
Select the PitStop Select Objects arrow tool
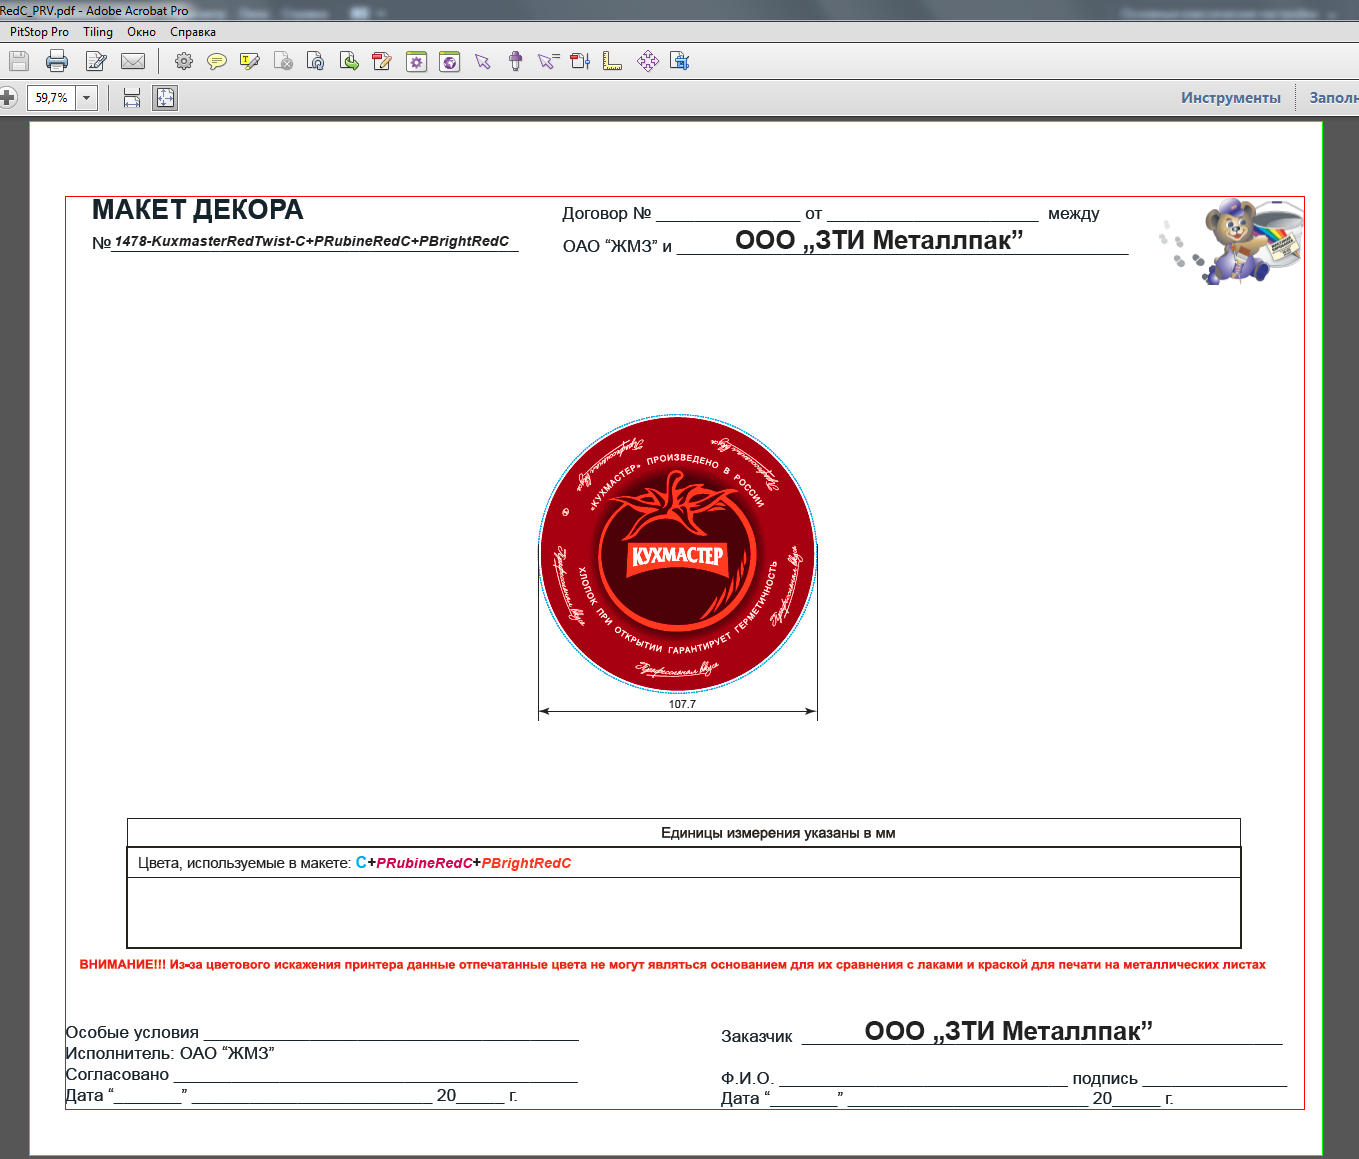pos(483,62)
